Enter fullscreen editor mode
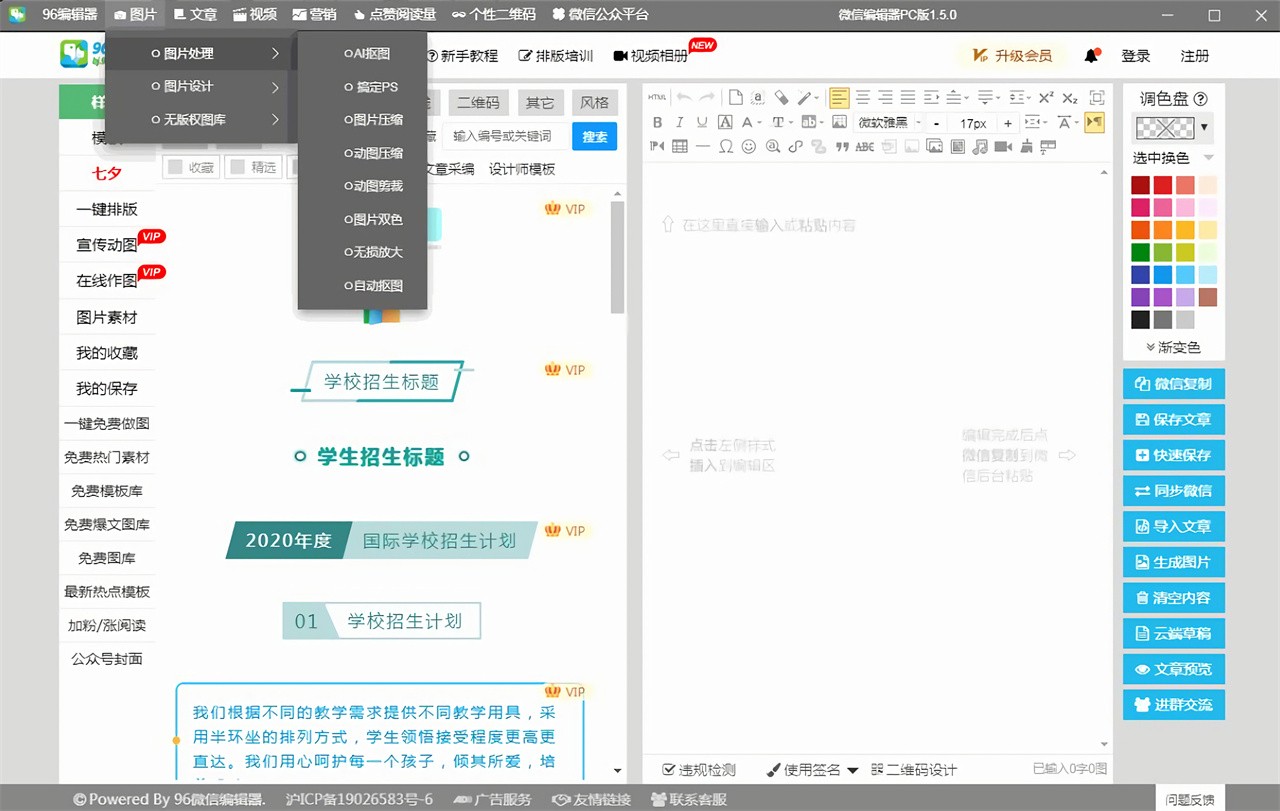1280x811 pixels. click(x=1097, y=98)
